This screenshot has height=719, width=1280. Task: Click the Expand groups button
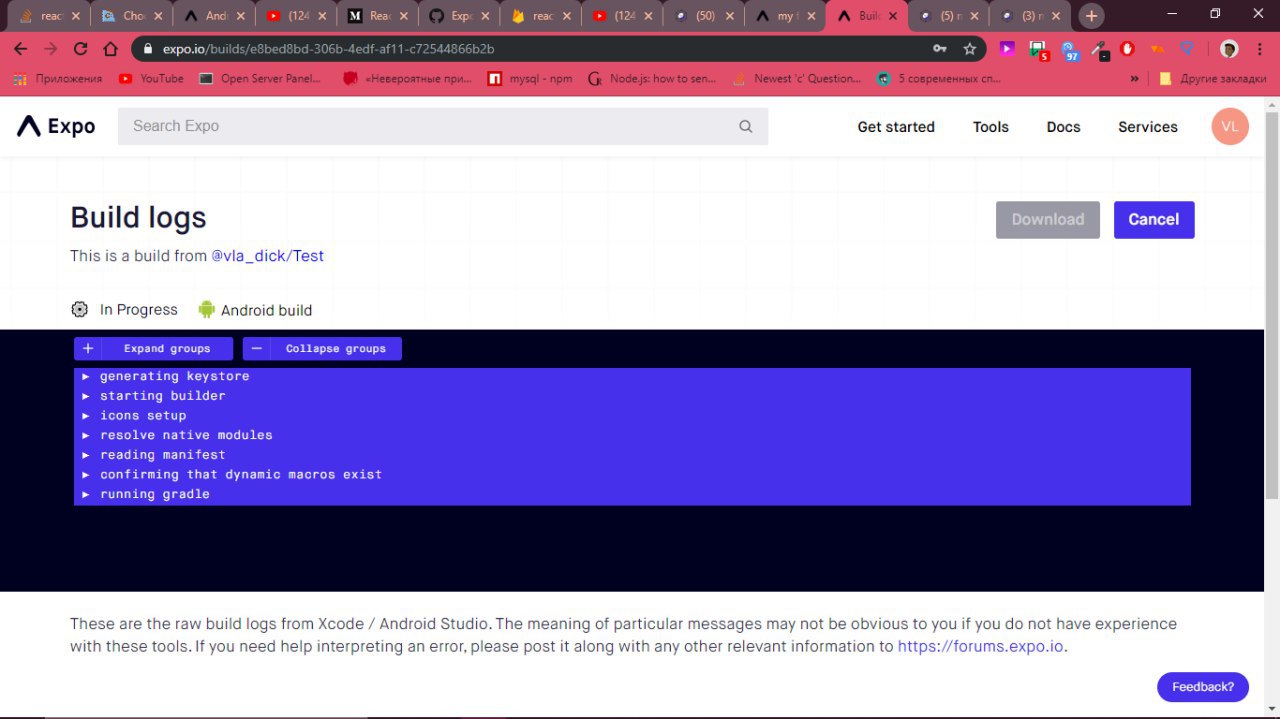(x=153, y=348)
